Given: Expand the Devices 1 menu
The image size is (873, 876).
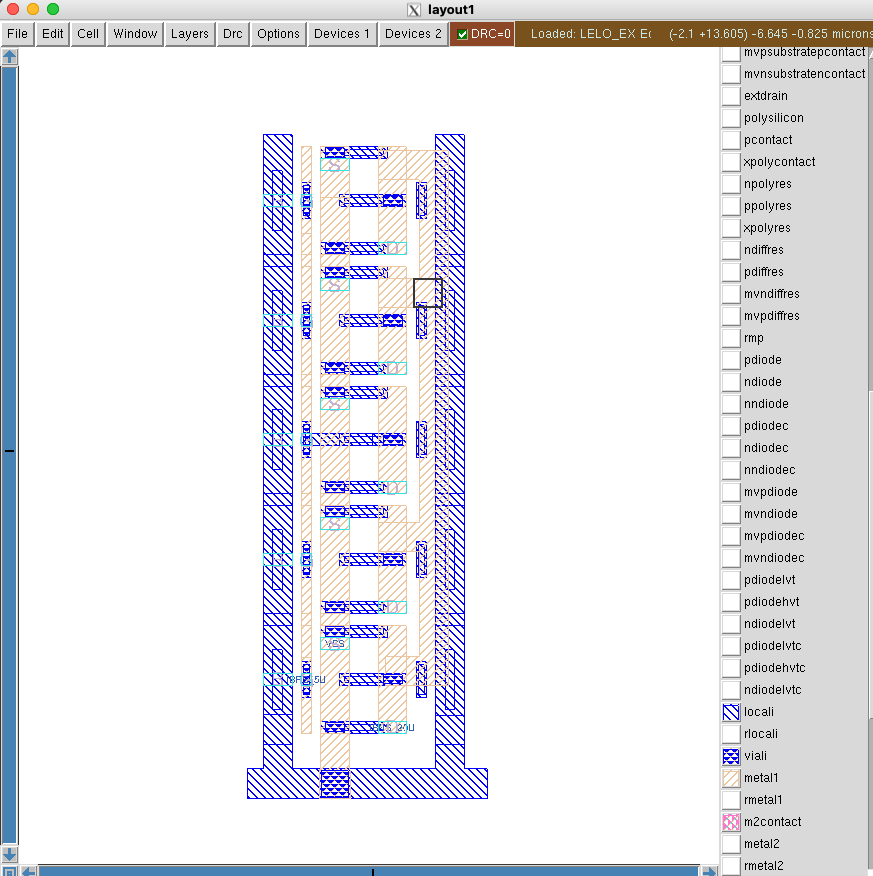Looking at the screenshot, I should (x=342, y=34).
